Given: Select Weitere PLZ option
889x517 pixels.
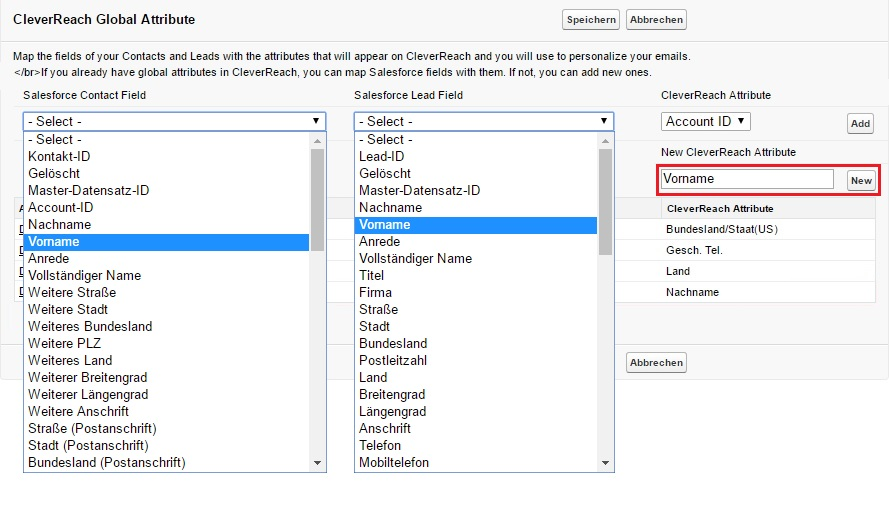Looking at the screenshot, I should point(166,344).
